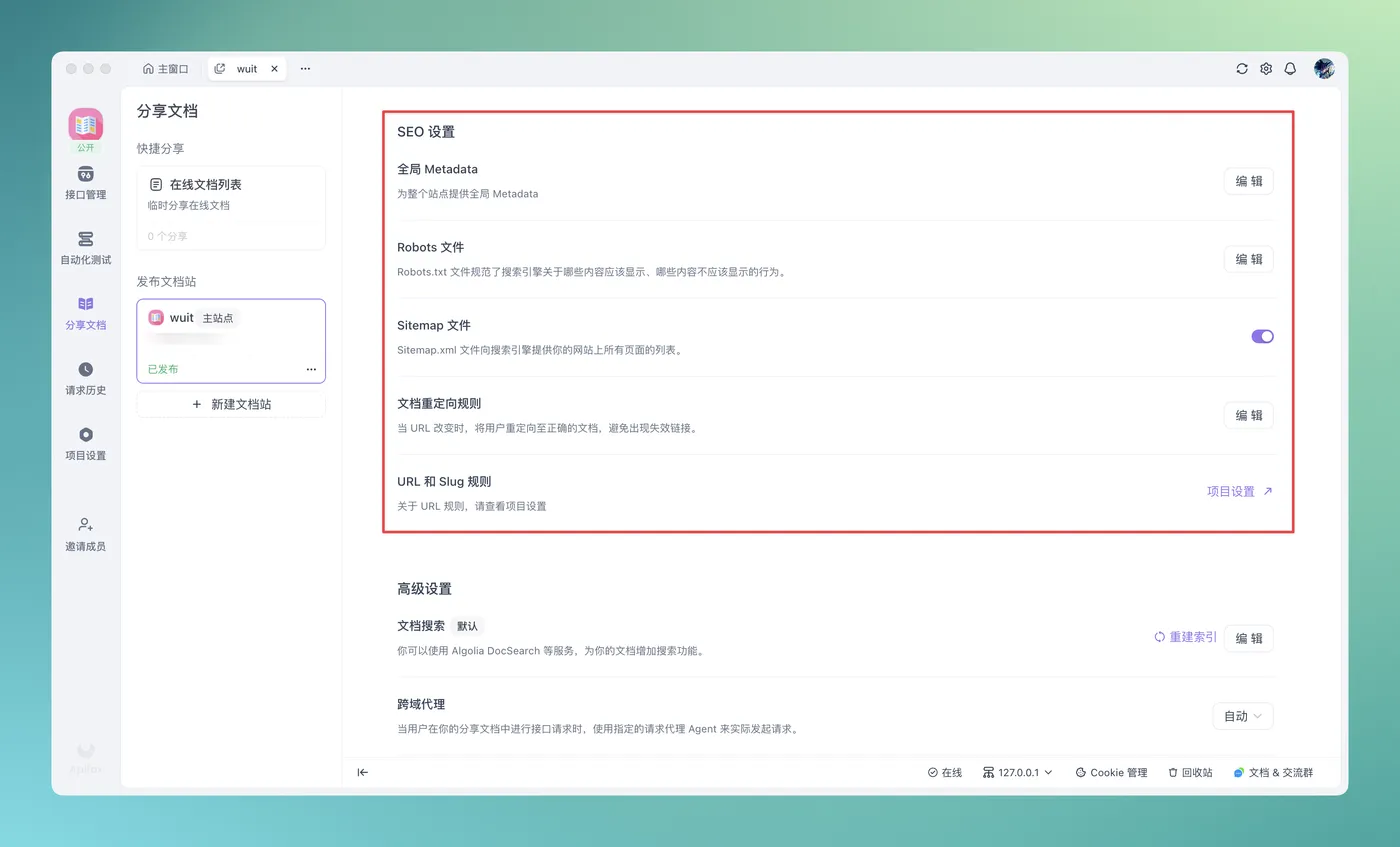Screen dimensions: 1400x847
Task: Open Cookie 管理
Action: tap(1111, 773)
